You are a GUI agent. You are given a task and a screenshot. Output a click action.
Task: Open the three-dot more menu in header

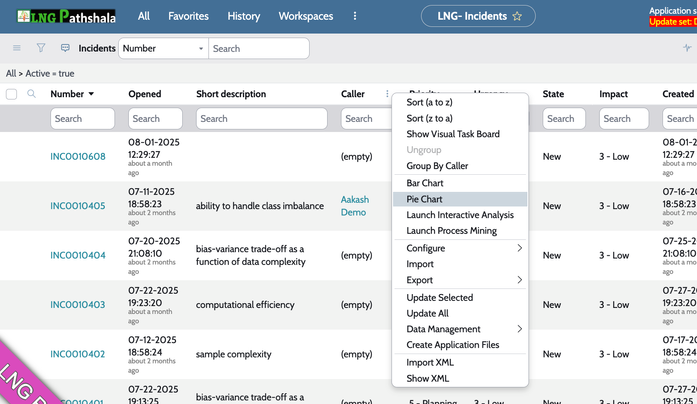[355, 16]
